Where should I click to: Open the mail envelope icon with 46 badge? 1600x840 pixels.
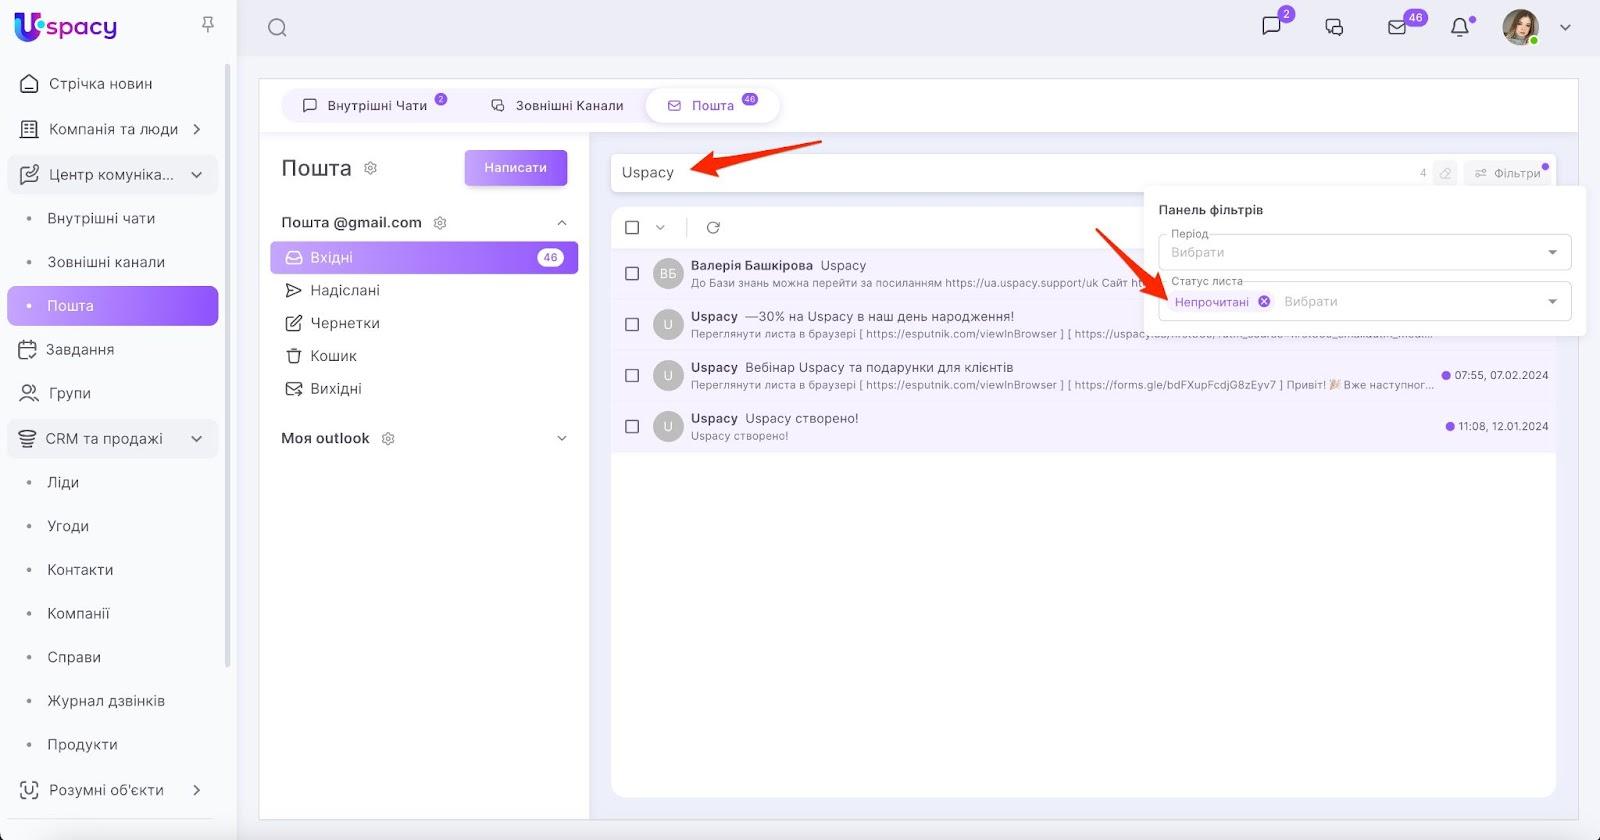click(1398, 27)
